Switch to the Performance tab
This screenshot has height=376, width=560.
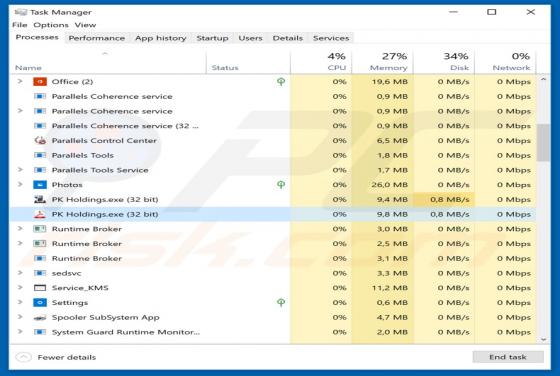96,38
